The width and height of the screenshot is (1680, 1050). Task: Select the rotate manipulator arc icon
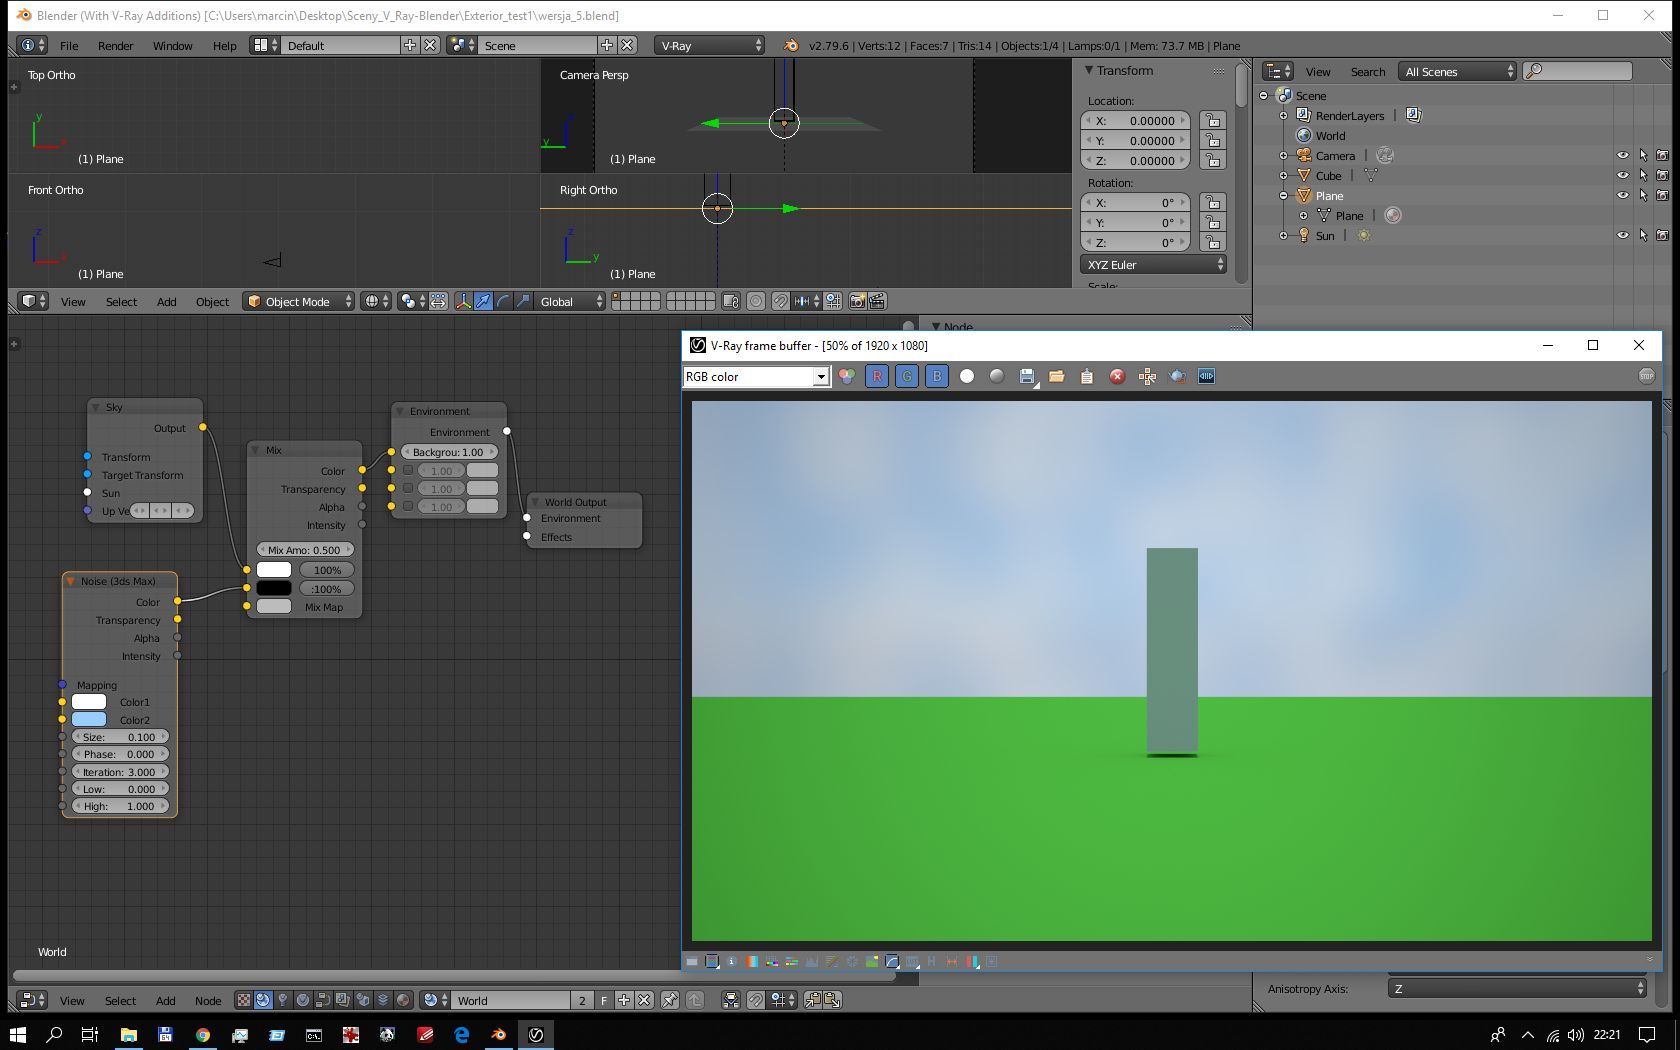point(503,301)
